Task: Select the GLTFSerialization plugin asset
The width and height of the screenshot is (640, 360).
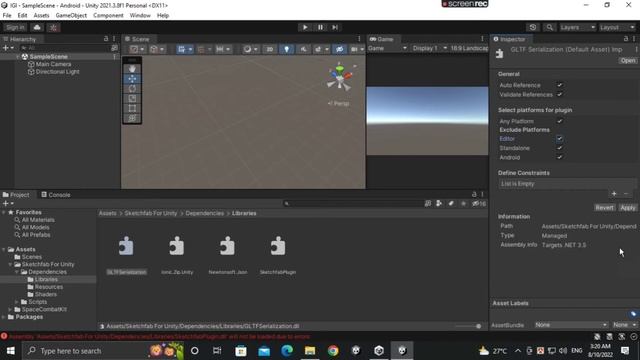Action: pos(126,254)
